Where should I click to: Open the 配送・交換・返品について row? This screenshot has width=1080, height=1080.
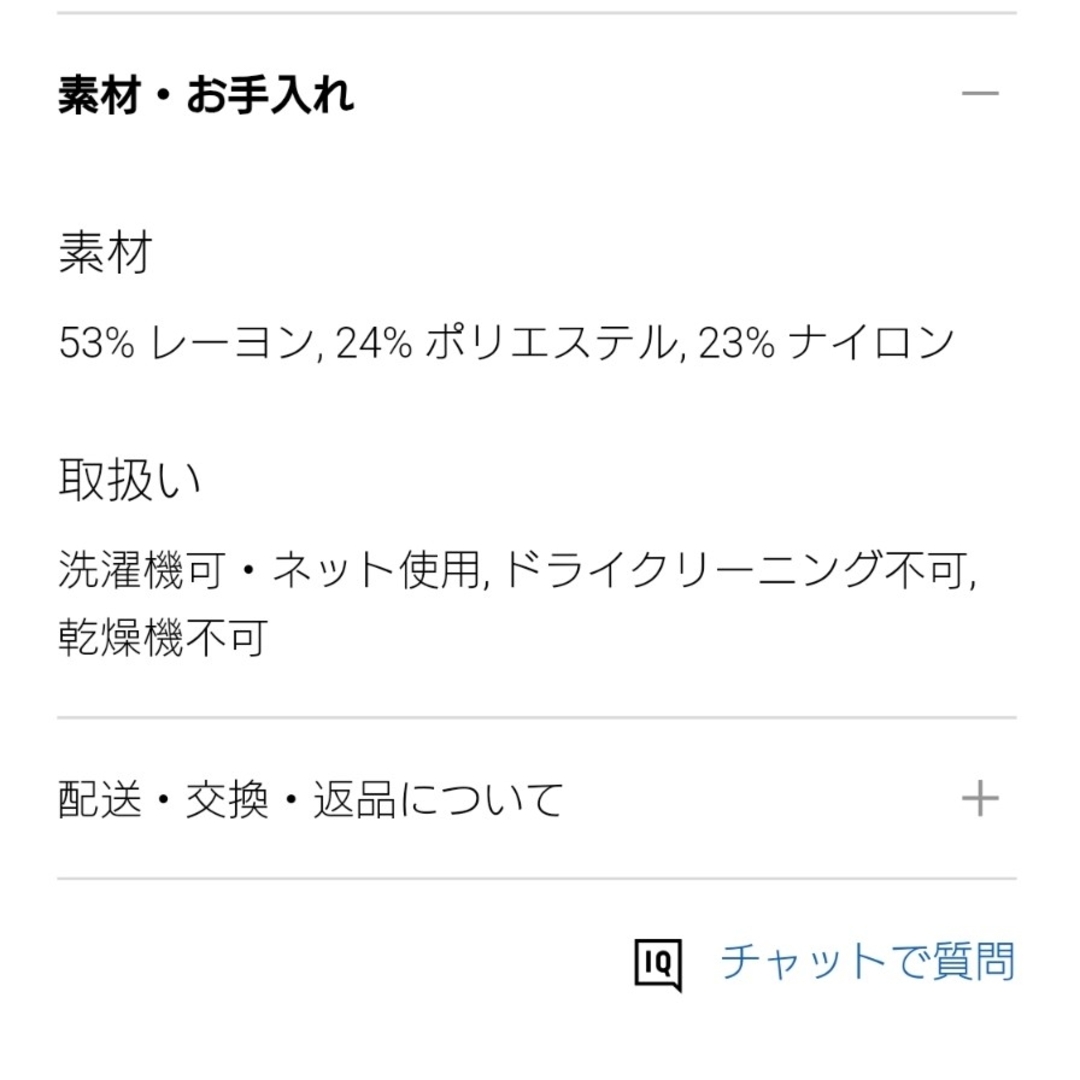(537, 799)
